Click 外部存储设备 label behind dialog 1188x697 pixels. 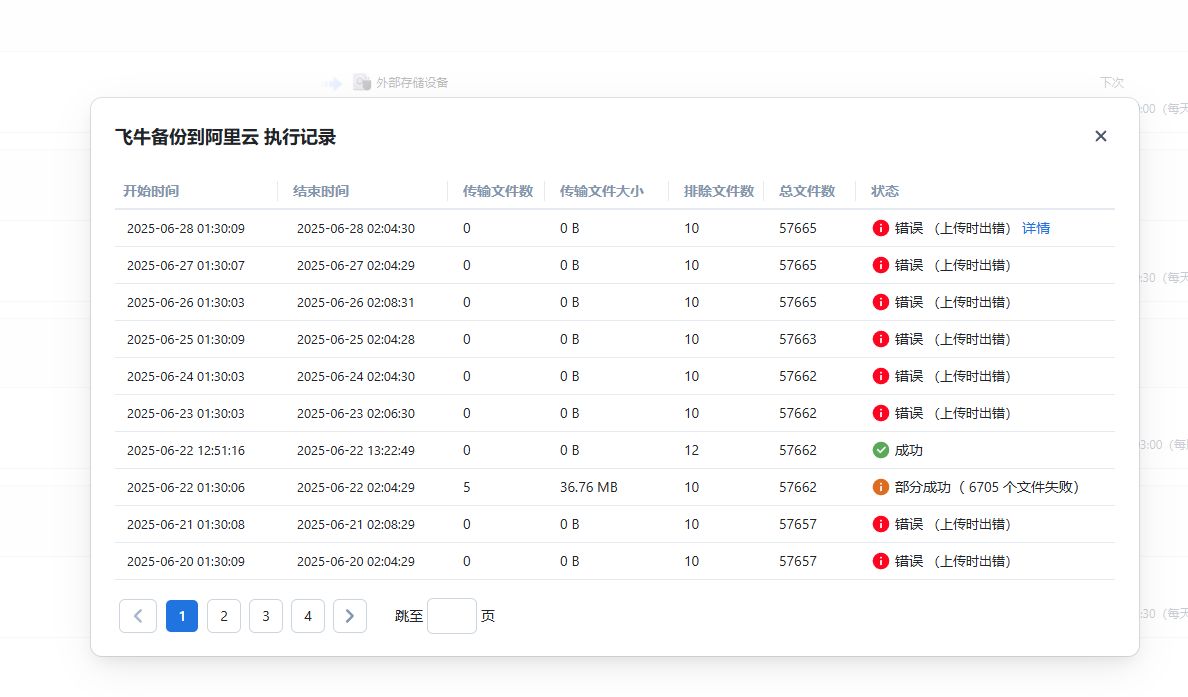tap(412, 83)
